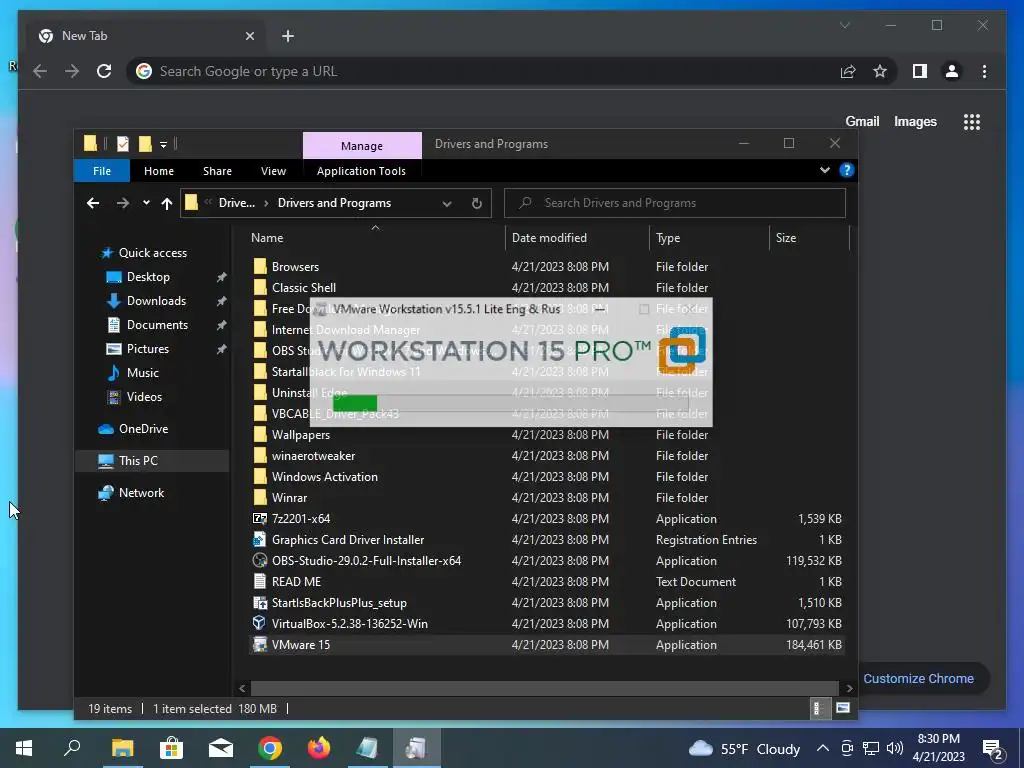
Task: Open the Chrome profile avatar
Action: pos(952,71)
